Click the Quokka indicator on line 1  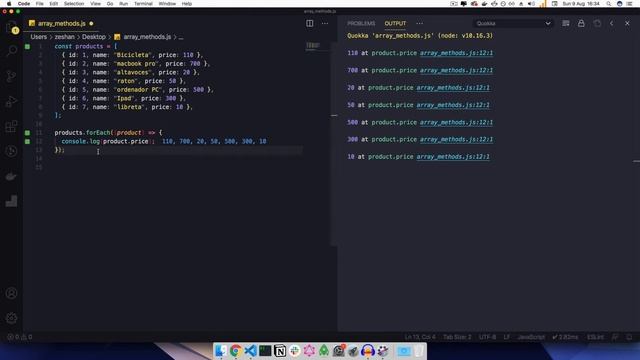(27, 47)
